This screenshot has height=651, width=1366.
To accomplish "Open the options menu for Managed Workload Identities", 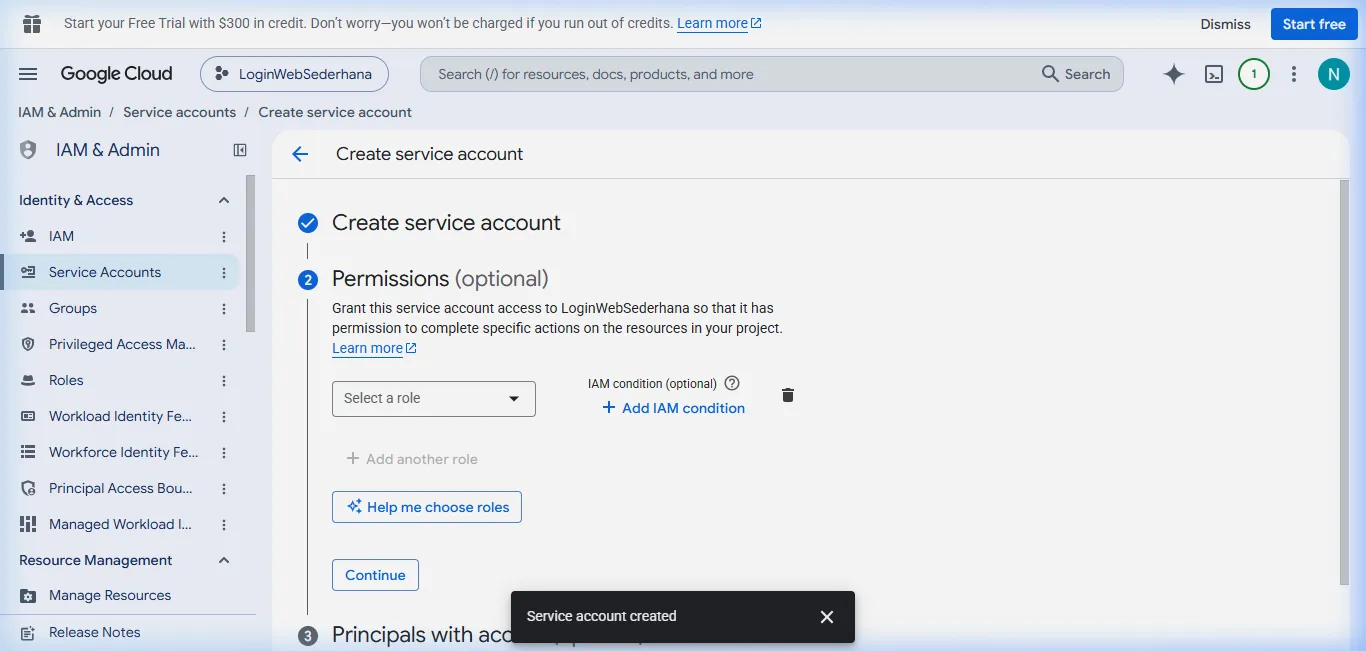I will pos(224,525).
